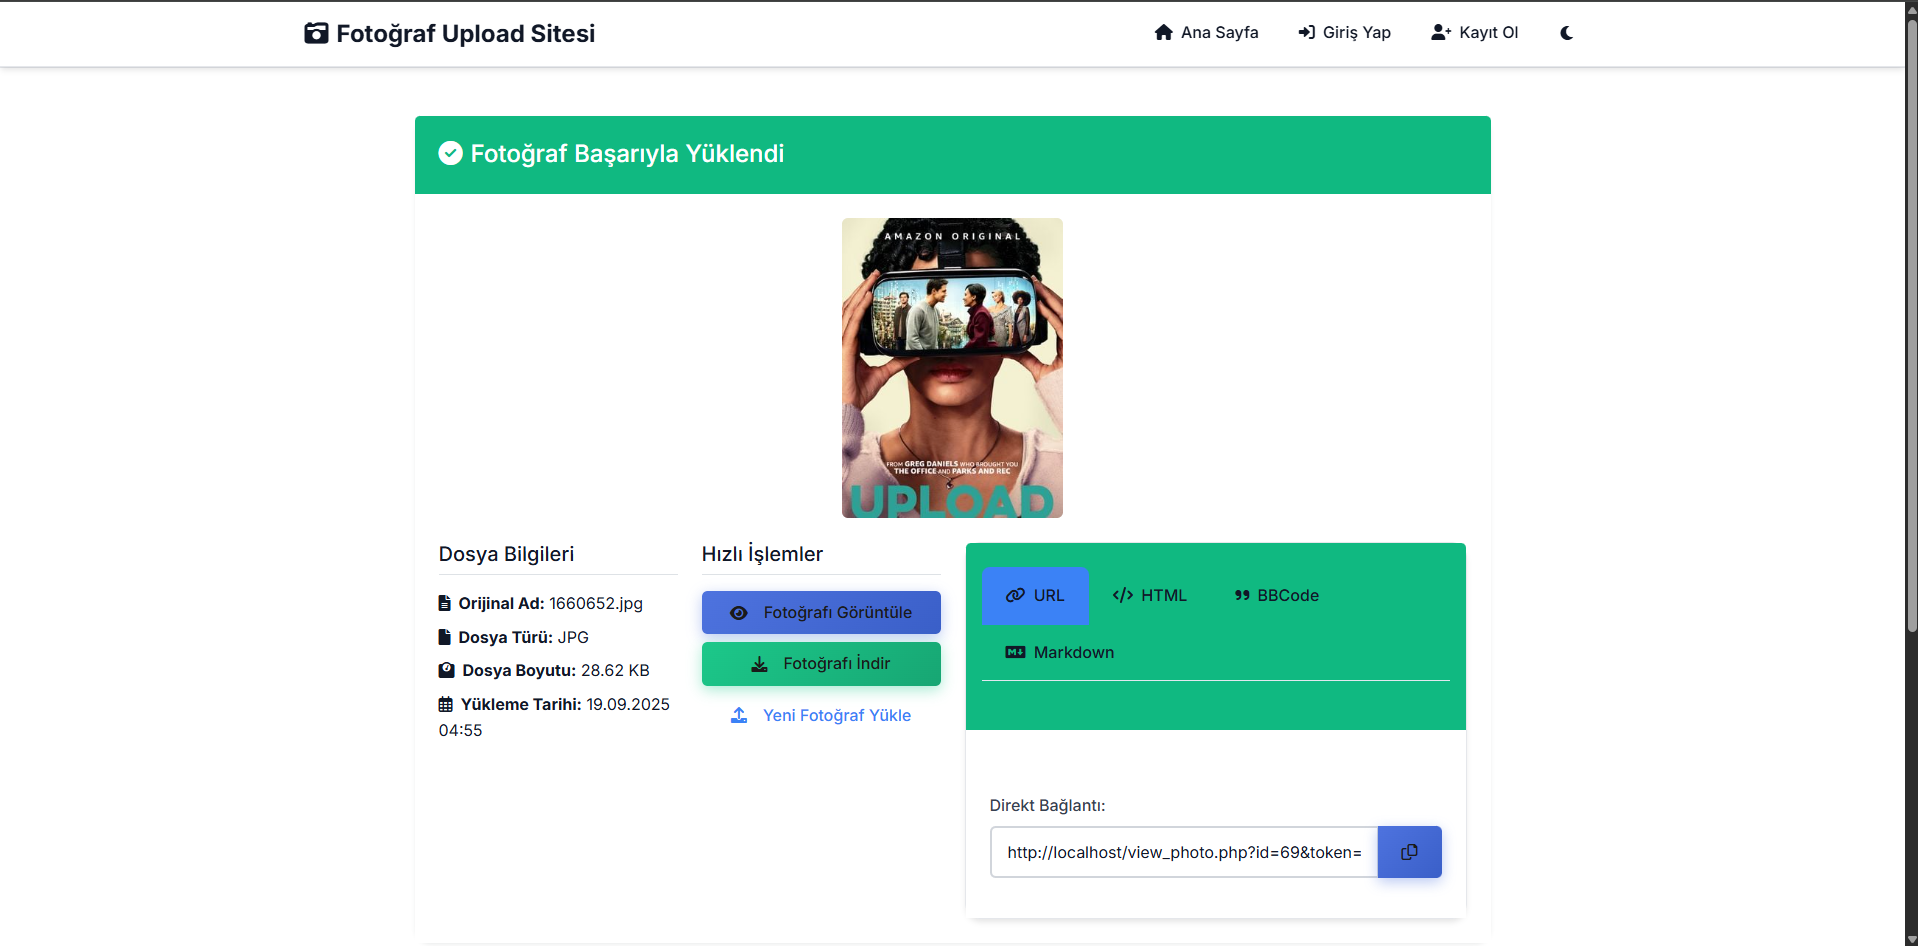Click the add-user icon for Kayıt Ol
Image resolution: width=1918 pixels, height=946 pixels.
click(x=1440, y=32)
